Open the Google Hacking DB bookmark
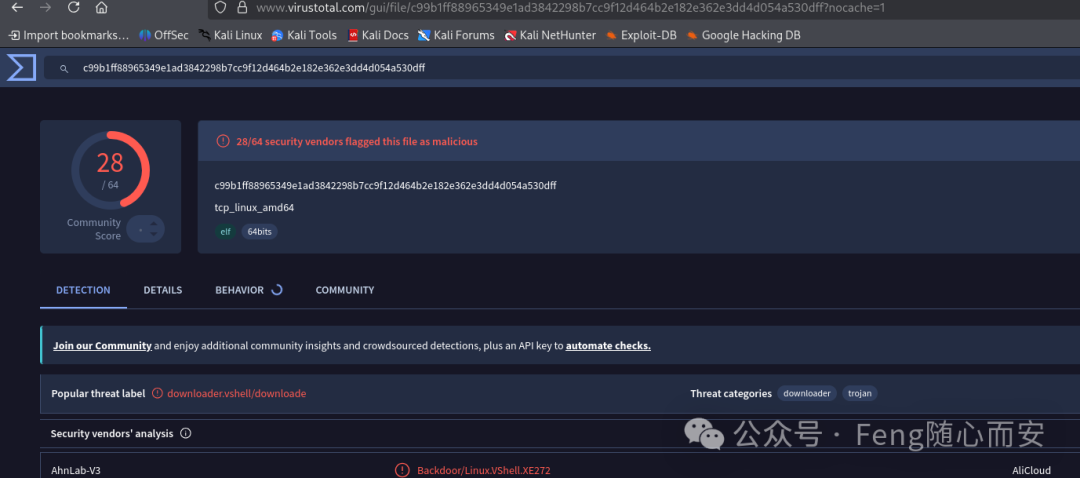 click(x=743, y=35)
